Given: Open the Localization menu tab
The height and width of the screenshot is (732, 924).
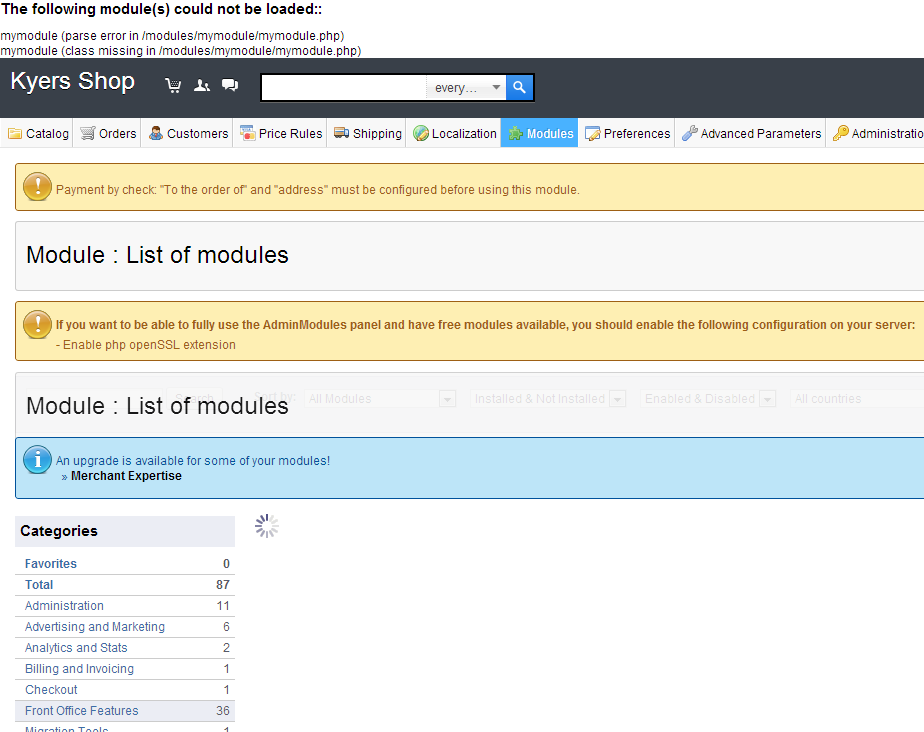Looking at the screenshot, I should click(x=454, y=133).
